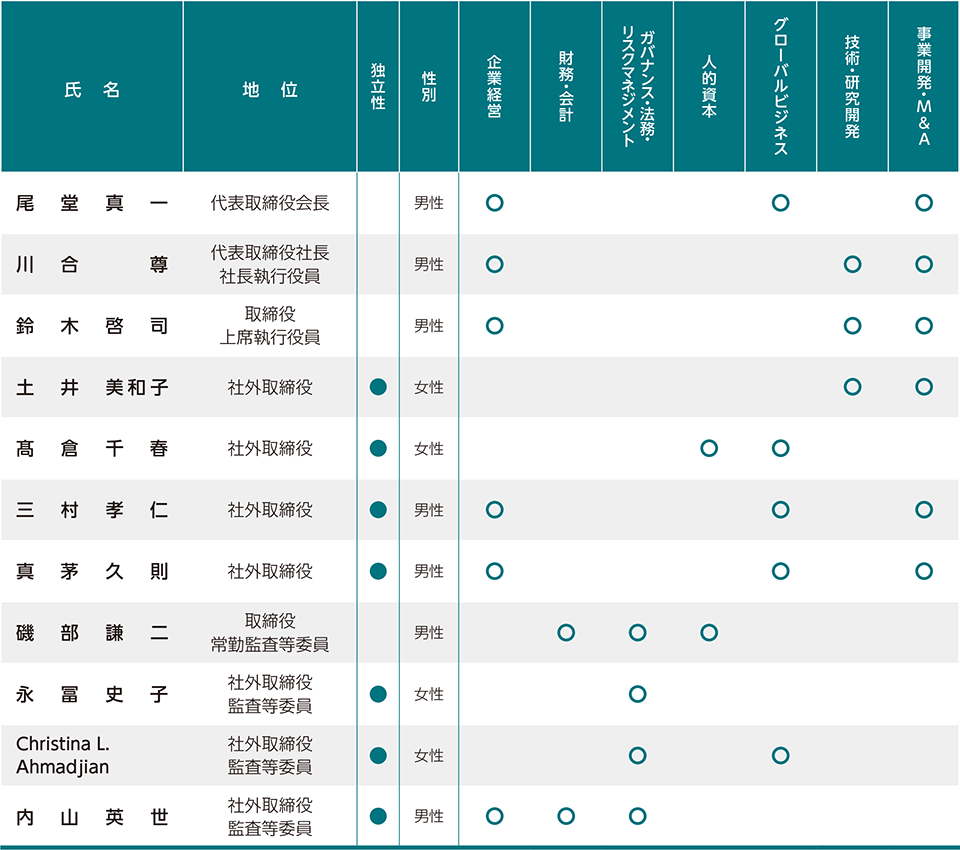
Task: Click the 財務・会計 column header
Action: 566,86
